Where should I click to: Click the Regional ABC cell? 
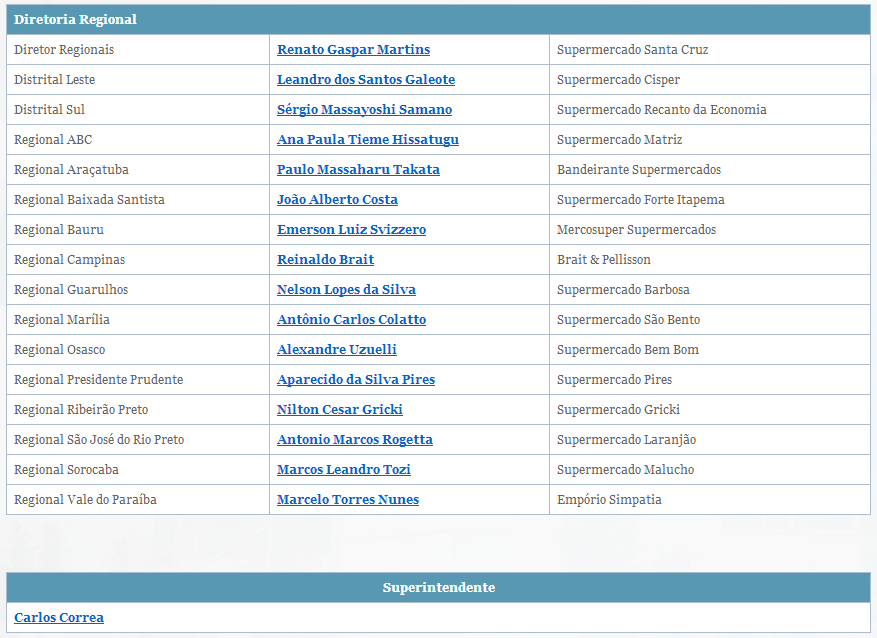pyautogui.click(x=138, y=140)
